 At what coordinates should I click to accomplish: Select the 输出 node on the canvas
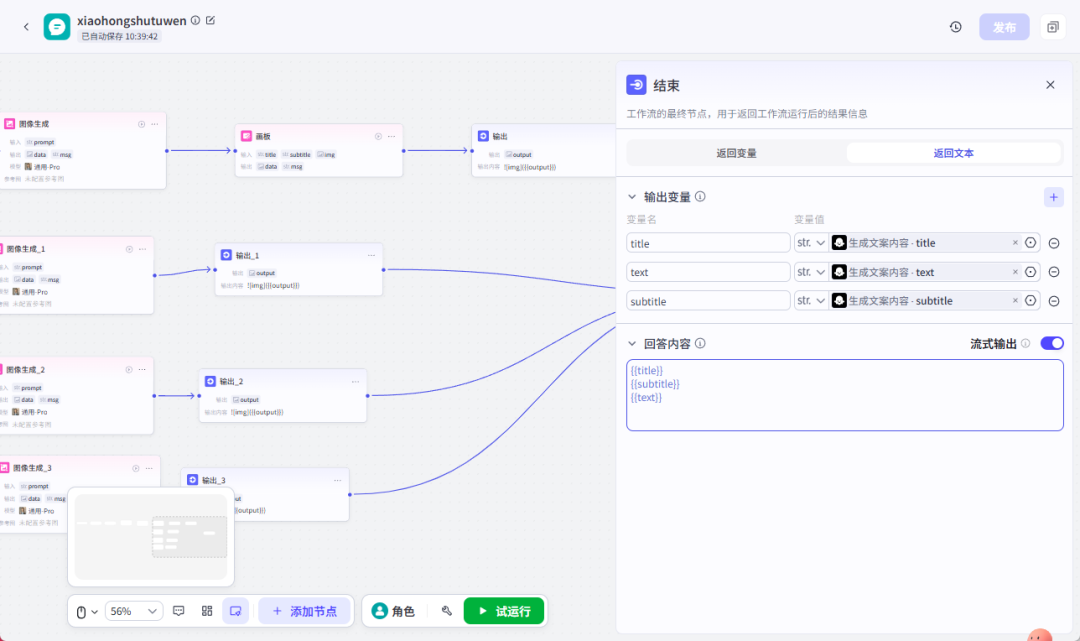coord(544,150)
